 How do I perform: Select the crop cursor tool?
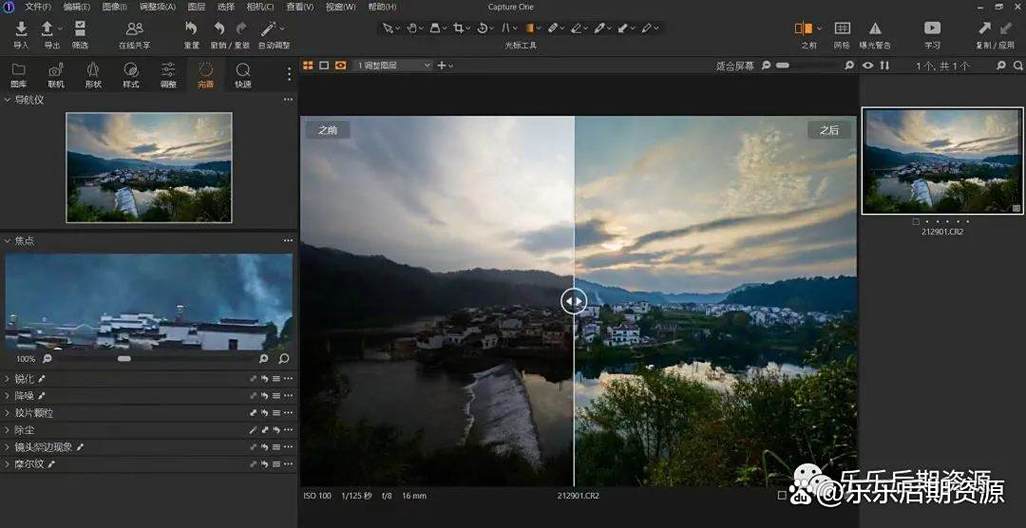(459, 28)
